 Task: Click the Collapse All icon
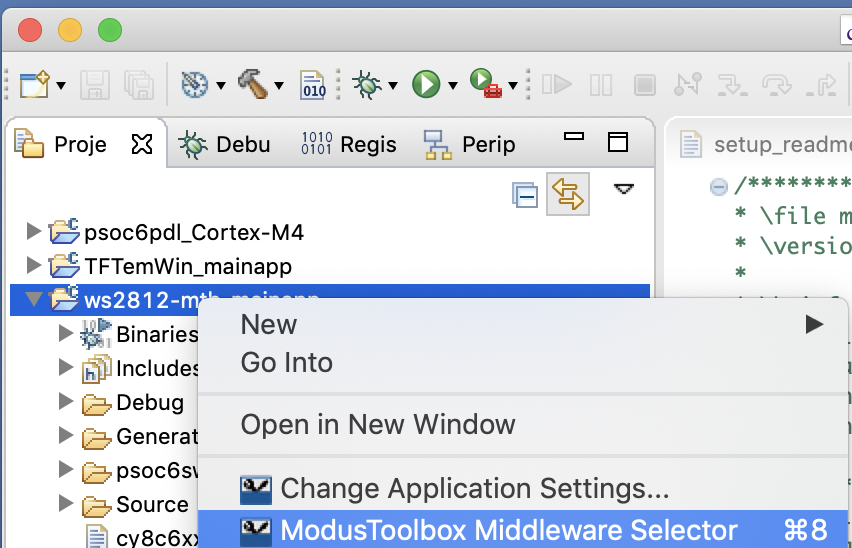pyautogui.click(x=525, y=194)
